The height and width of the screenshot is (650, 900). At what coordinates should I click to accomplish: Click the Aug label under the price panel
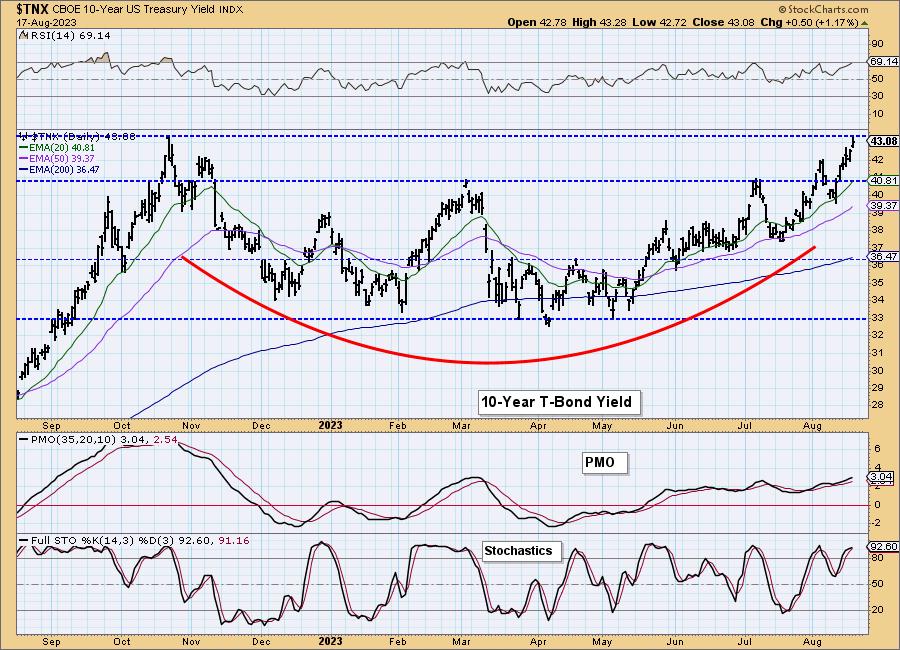[x=812, y=425]
